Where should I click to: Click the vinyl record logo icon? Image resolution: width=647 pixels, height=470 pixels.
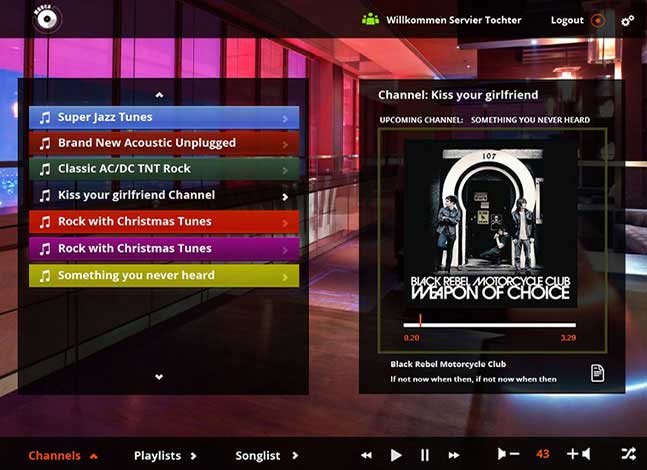tap(47, 18)
